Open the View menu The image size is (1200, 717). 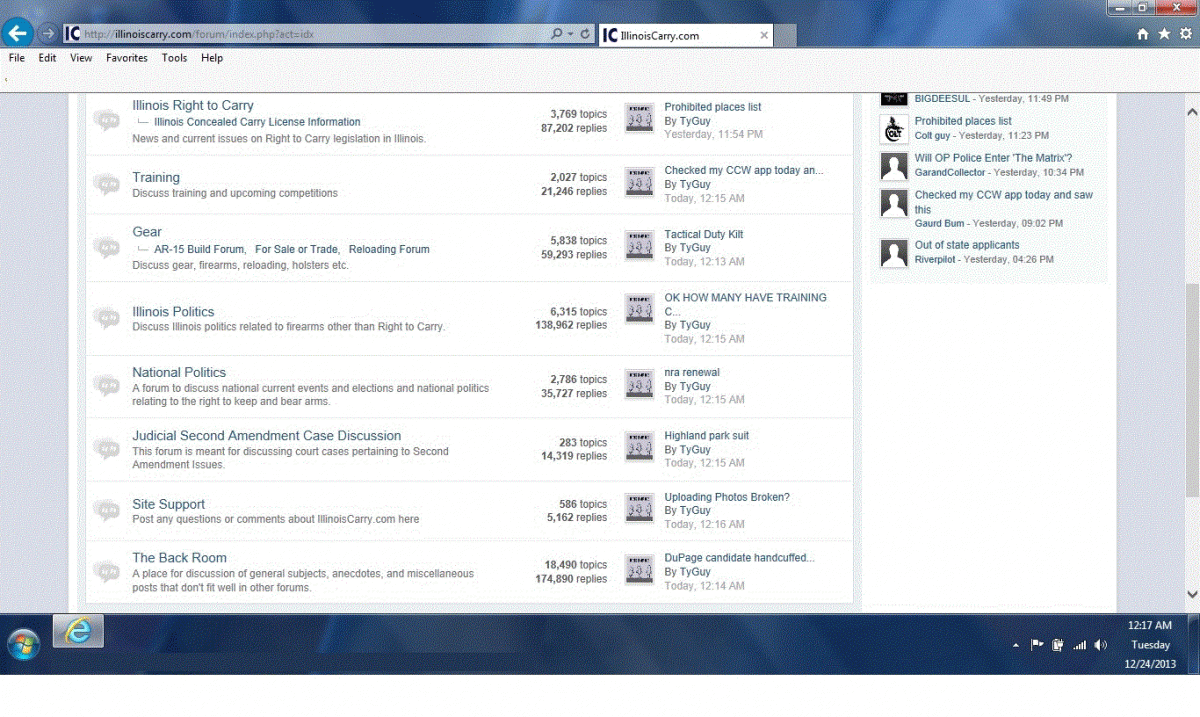pyautogui.click(x=81, y=58)
